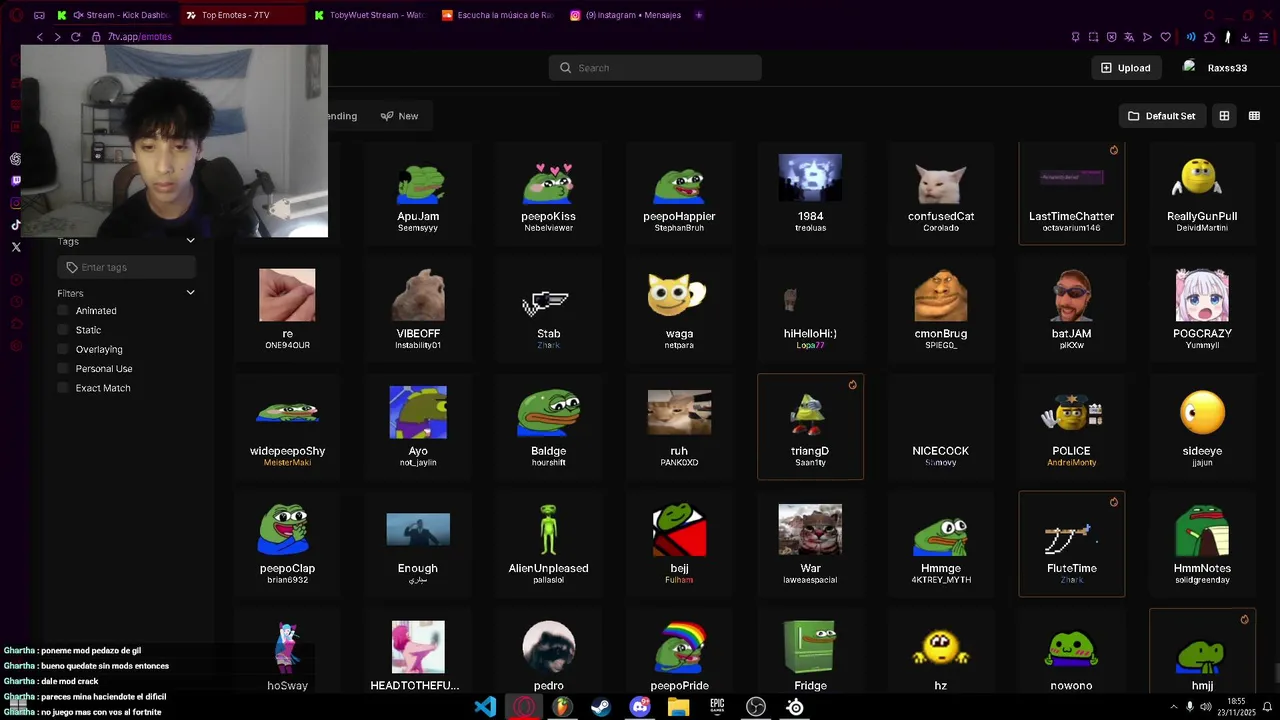Reload the current page
The height and width of the screenshot is (720, 1280).
click(75, 37)
